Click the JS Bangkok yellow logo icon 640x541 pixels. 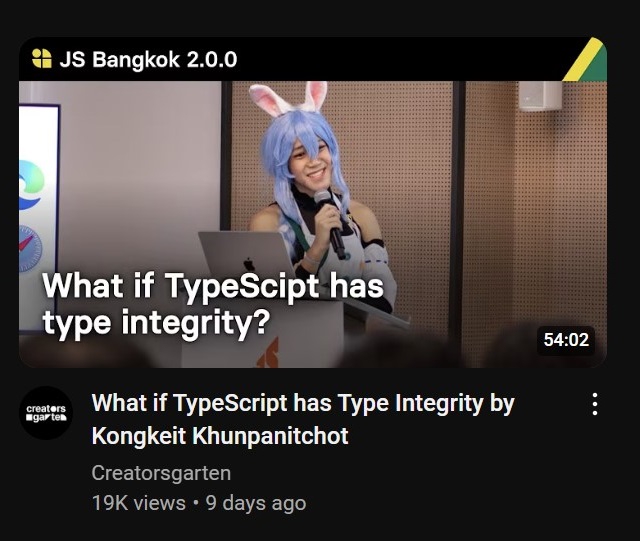tap(42, 58)
